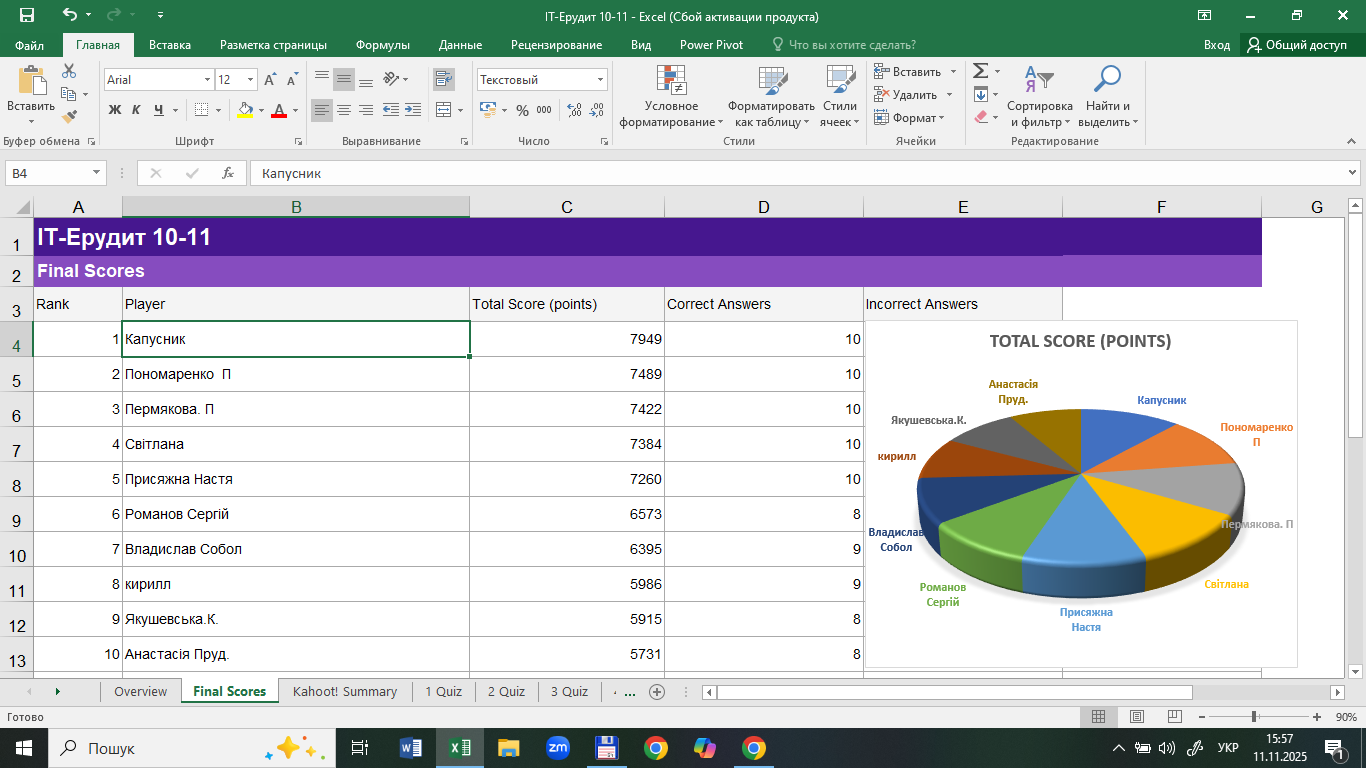Click the Format Painter brush icon

(69, 116)
